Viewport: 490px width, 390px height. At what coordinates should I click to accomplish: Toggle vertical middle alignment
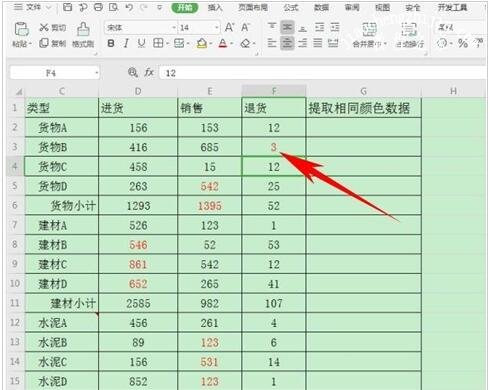click(287, 27)
